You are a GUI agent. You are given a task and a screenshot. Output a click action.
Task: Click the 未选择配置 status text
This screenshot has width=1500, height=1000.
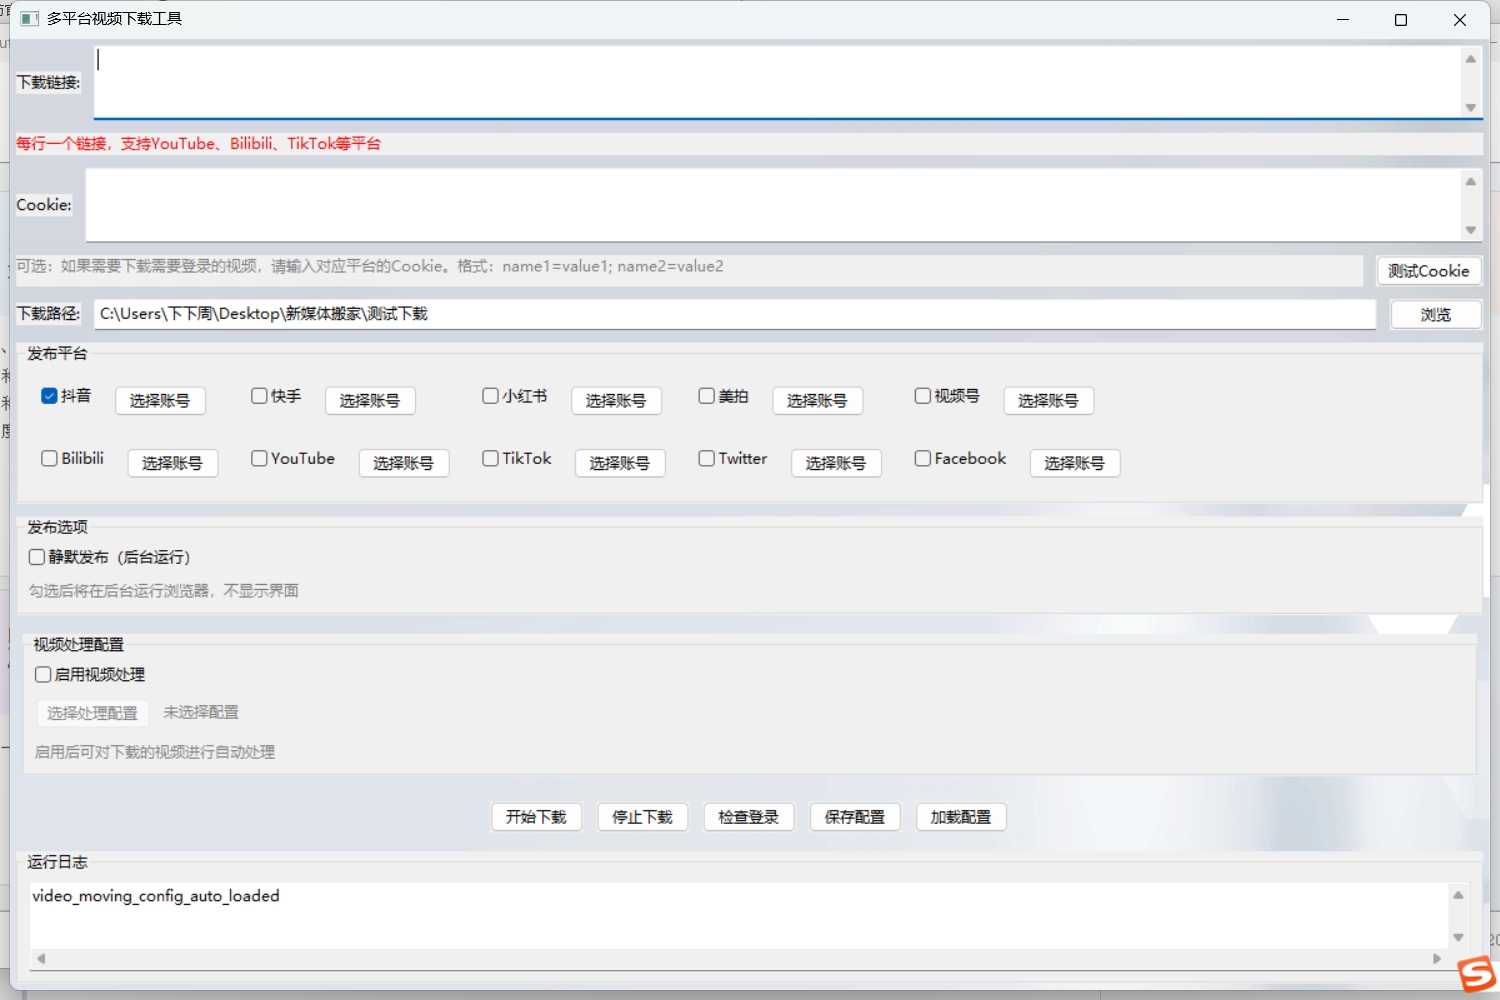pyautogui.click(x=201, y=712)
